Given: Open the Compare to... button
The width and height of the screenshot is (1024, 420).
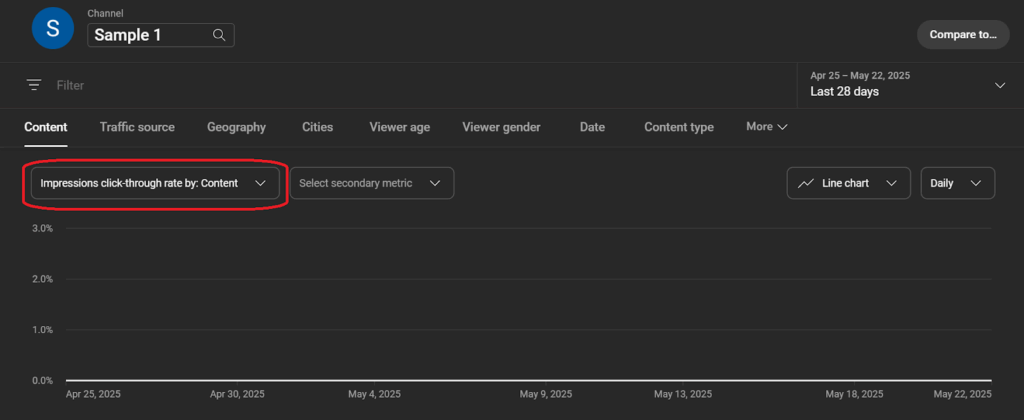Looking at the screenshot, I should coord(963,35).
